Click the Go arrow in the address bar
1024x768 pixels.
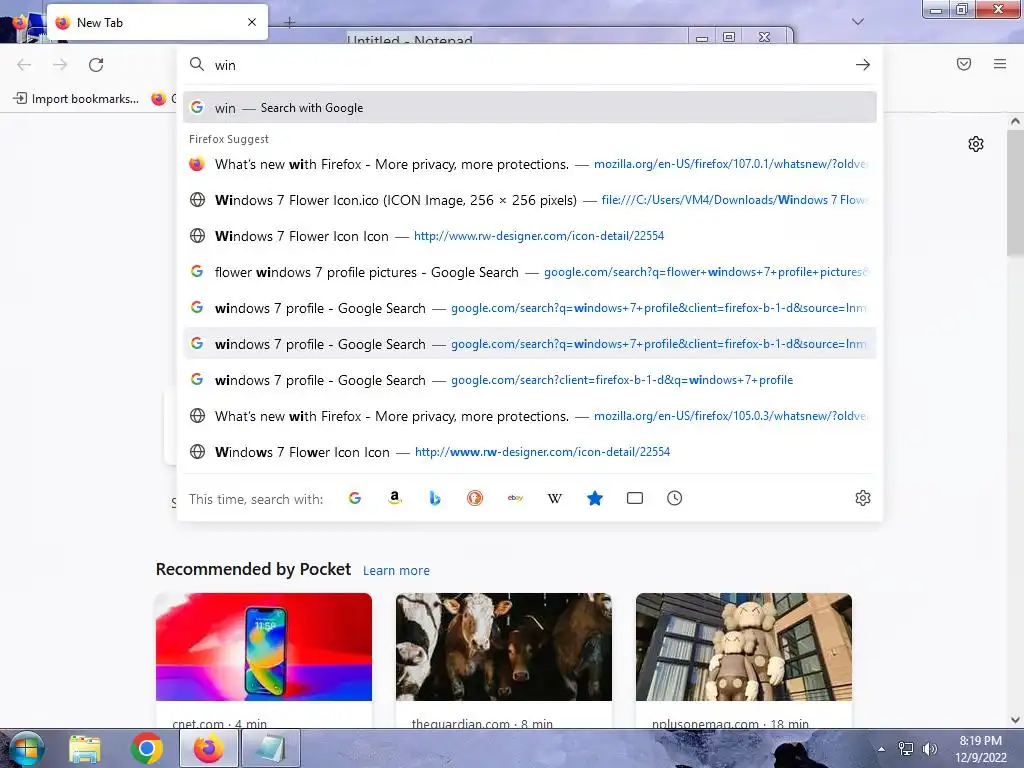[863, 65]
